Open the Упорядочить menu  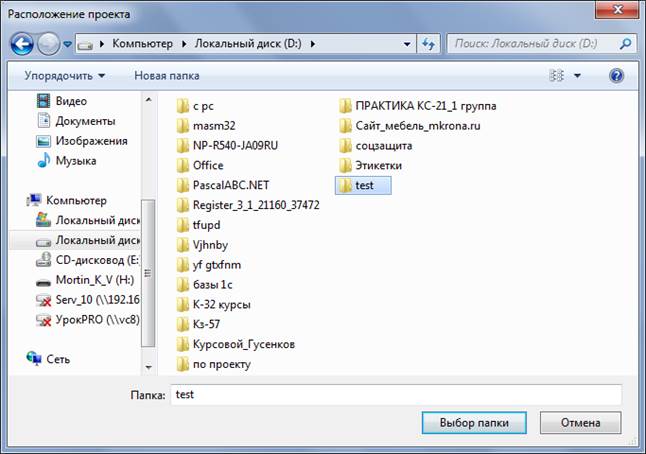(65, 76)
